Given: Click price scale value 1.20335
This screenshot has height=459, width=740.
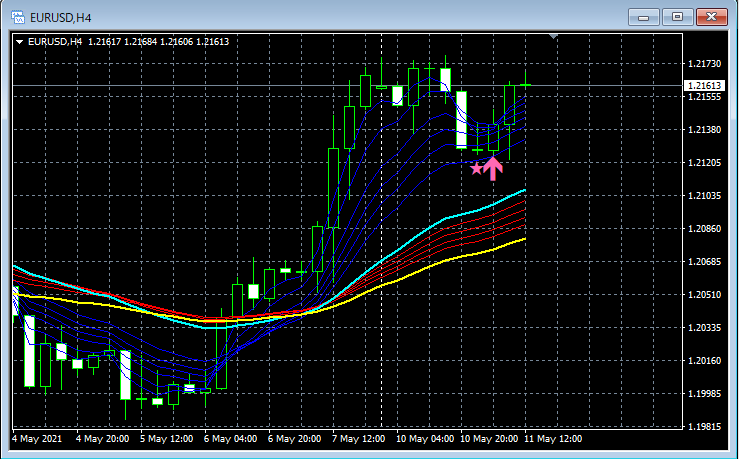Looking at the screenshot, I should coord(705,328).
